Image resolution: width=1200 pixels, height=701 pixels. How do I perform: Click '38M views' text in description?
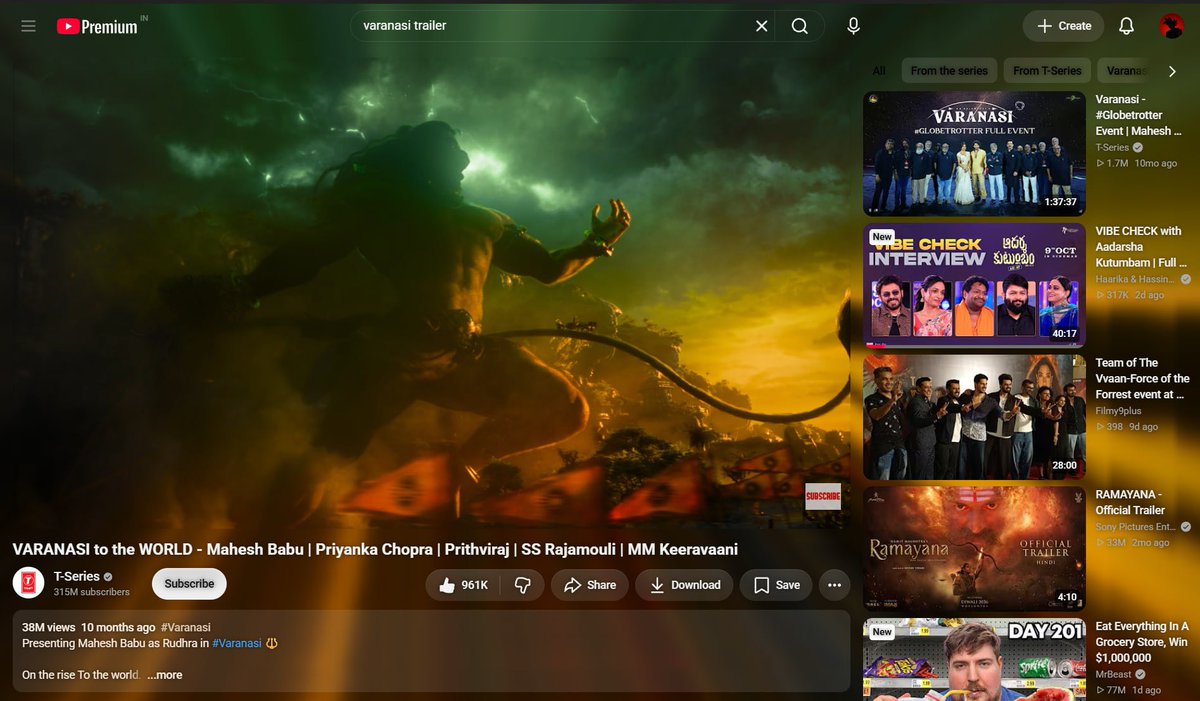point(49,627)
